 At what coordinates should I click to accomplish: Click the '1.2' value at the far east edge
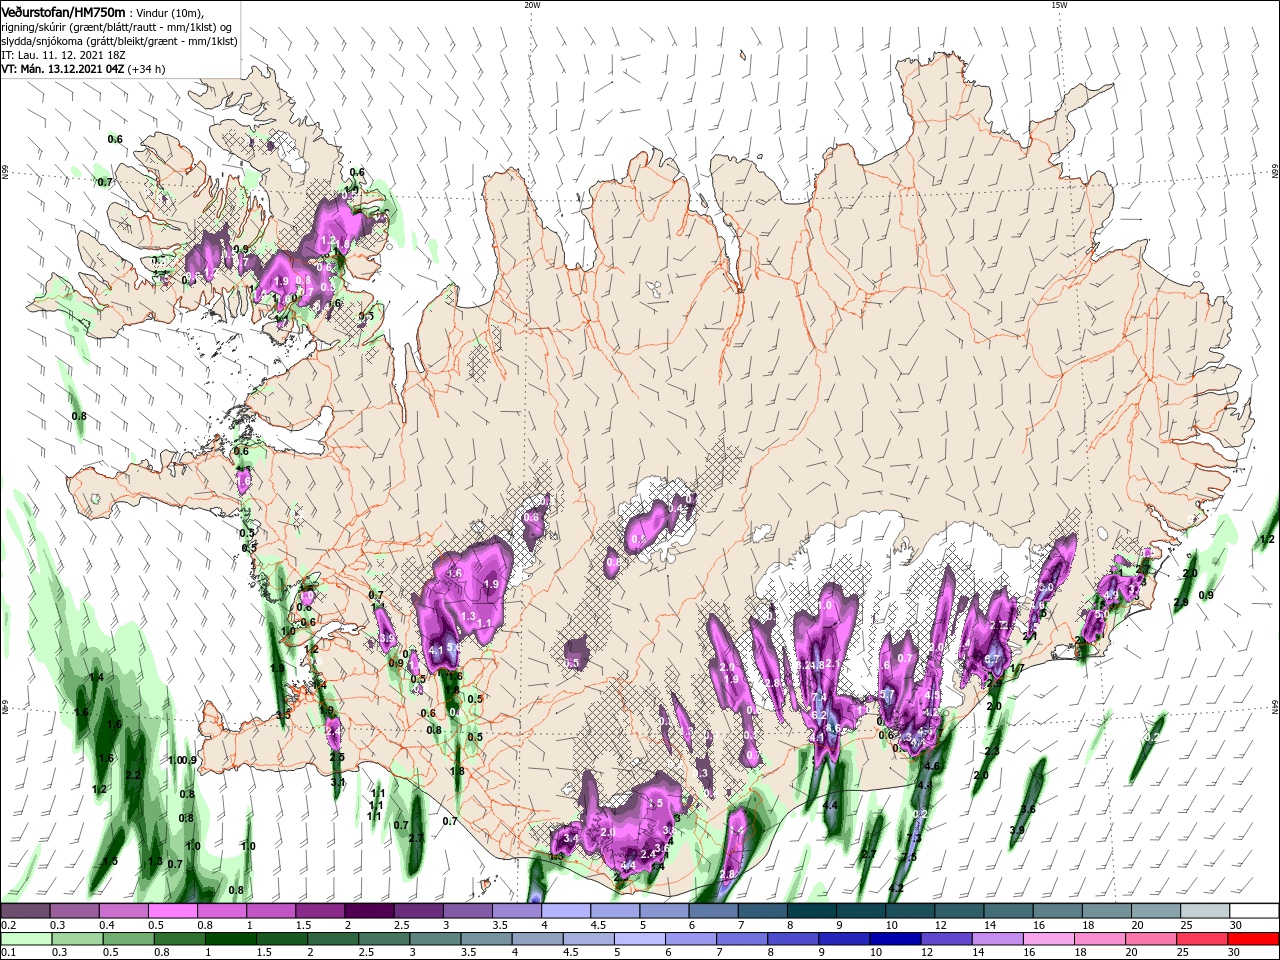click(x=1268, y=539)
